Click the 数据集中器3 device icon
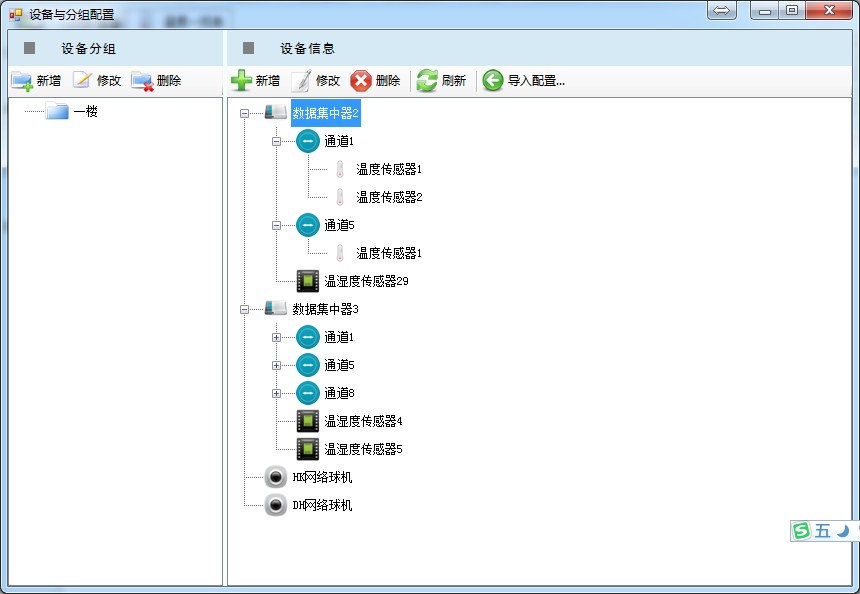This screenshot has height=594, width=860. (276, 308)
